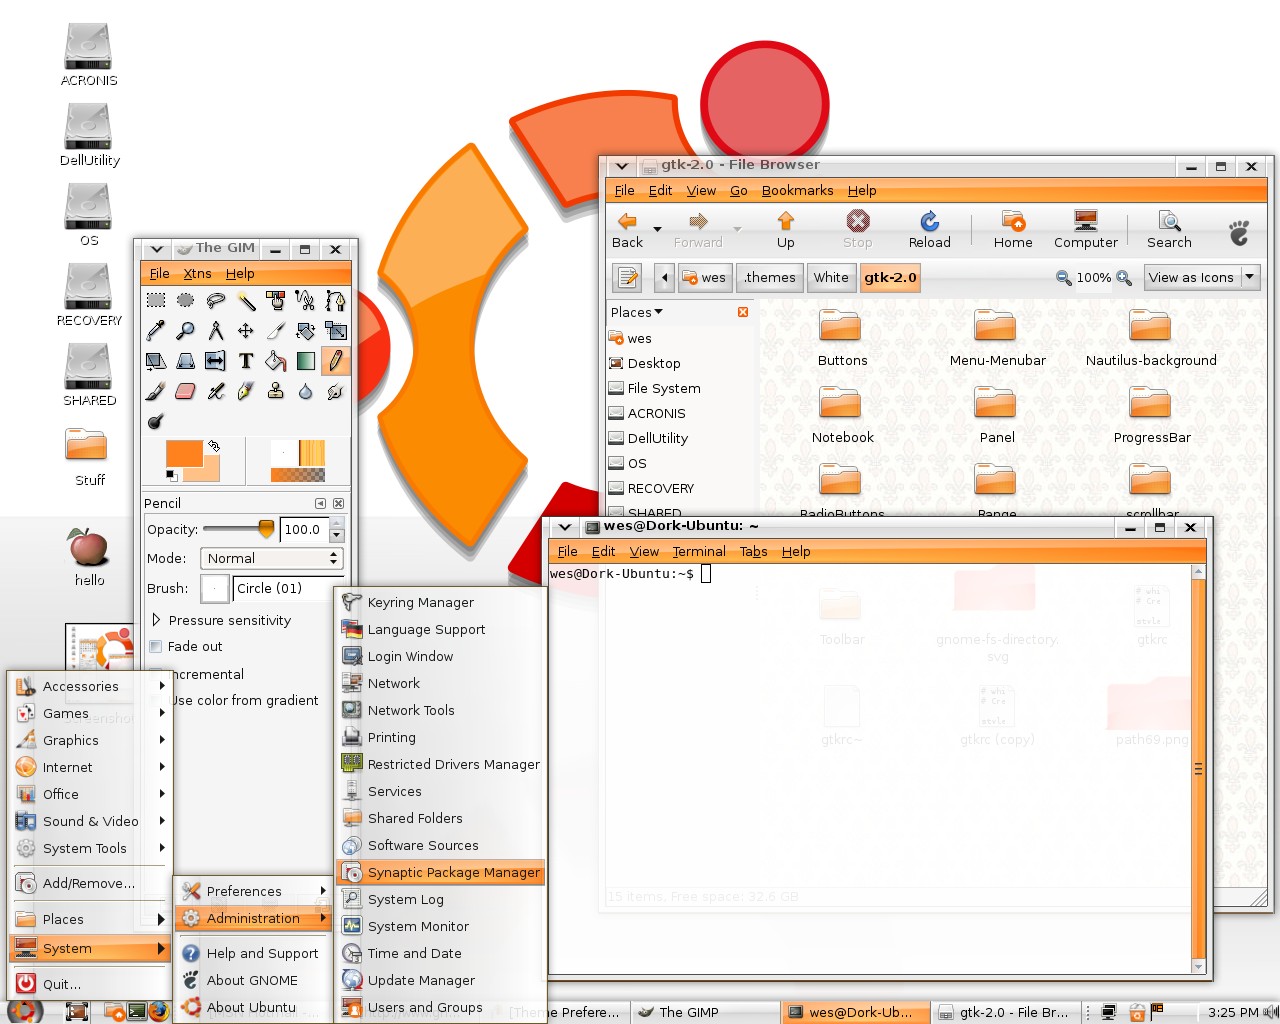The height and width of the screenshot is (1024, 1280).
Task: Open the Preferences submenu
Action: tap(253, 891)
